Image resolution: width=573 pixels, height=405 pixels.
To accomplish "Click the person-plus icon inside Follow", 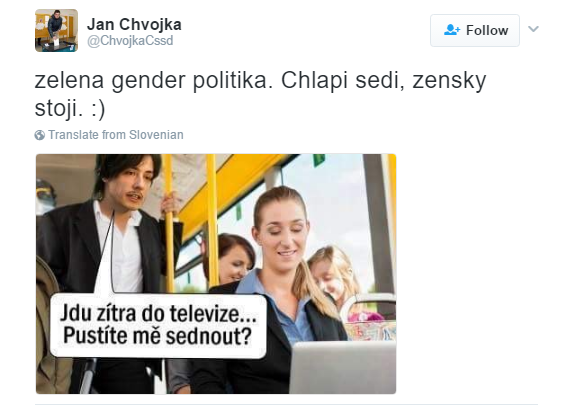I will [x=452, y=30].
